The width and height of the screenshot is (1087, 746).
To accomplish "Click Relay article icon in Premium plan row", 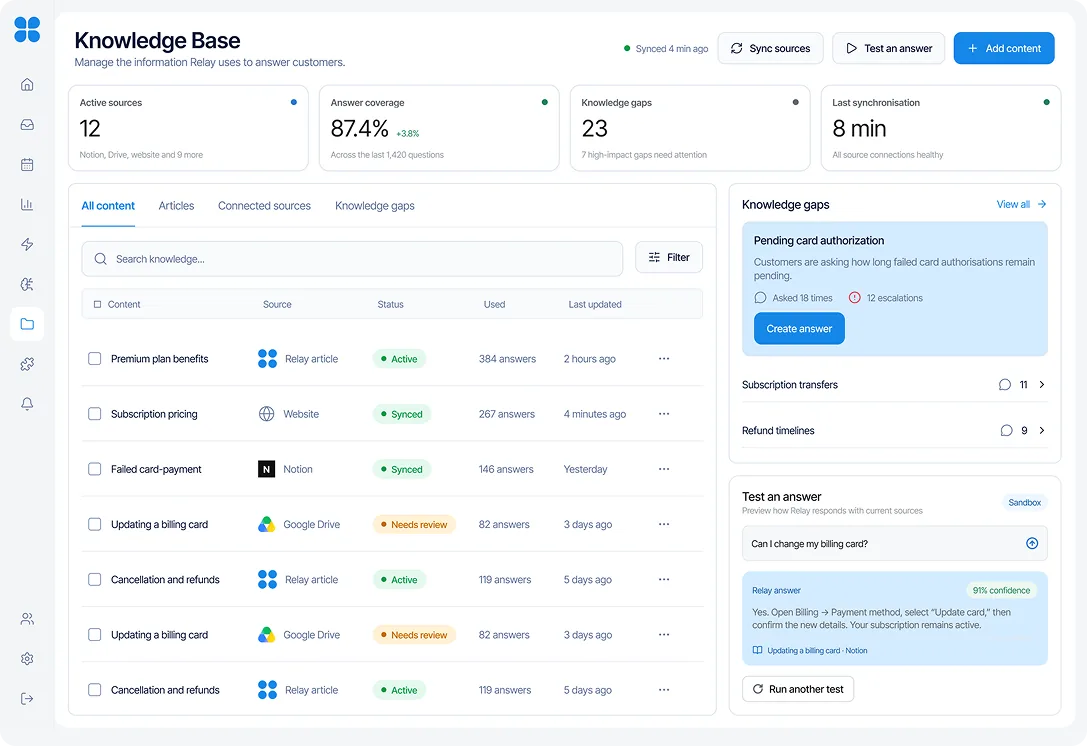I will (x=267, y=358).
